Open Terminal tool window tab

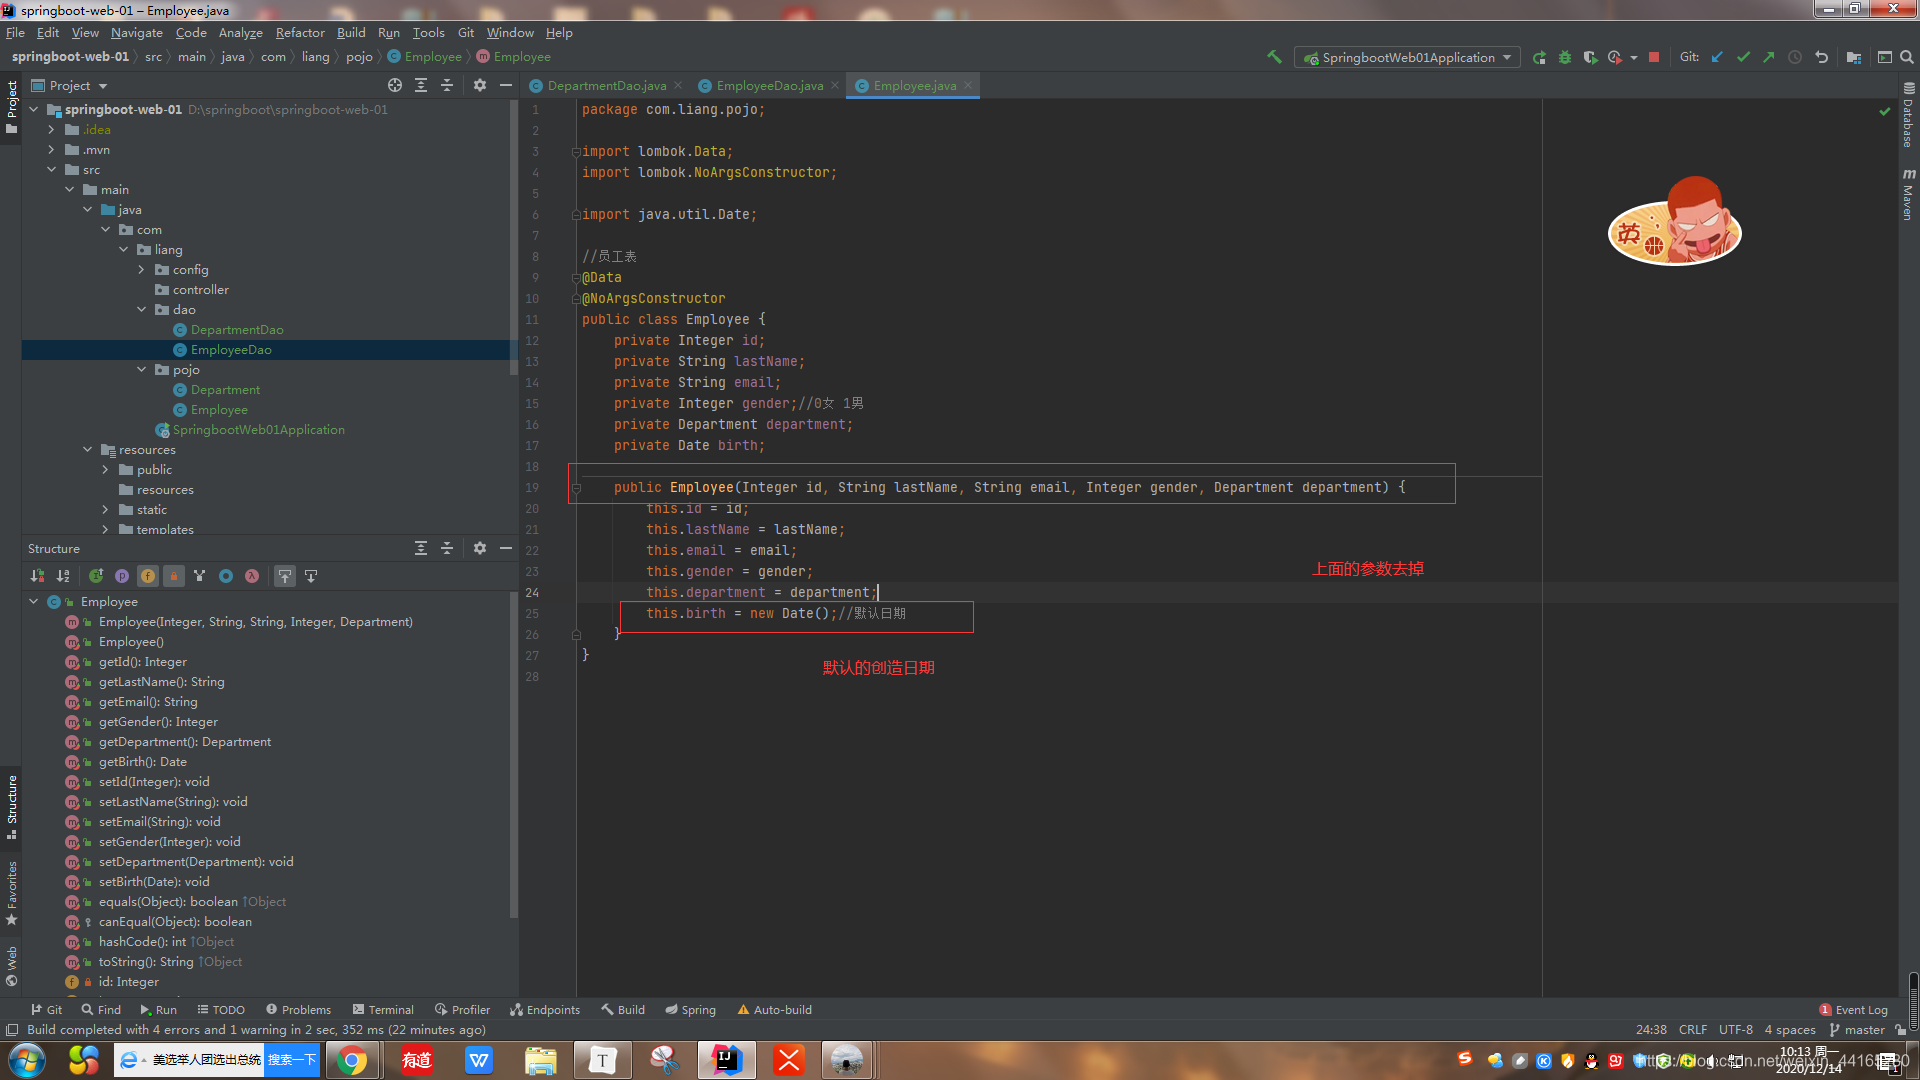click(x=382, y=1010)
